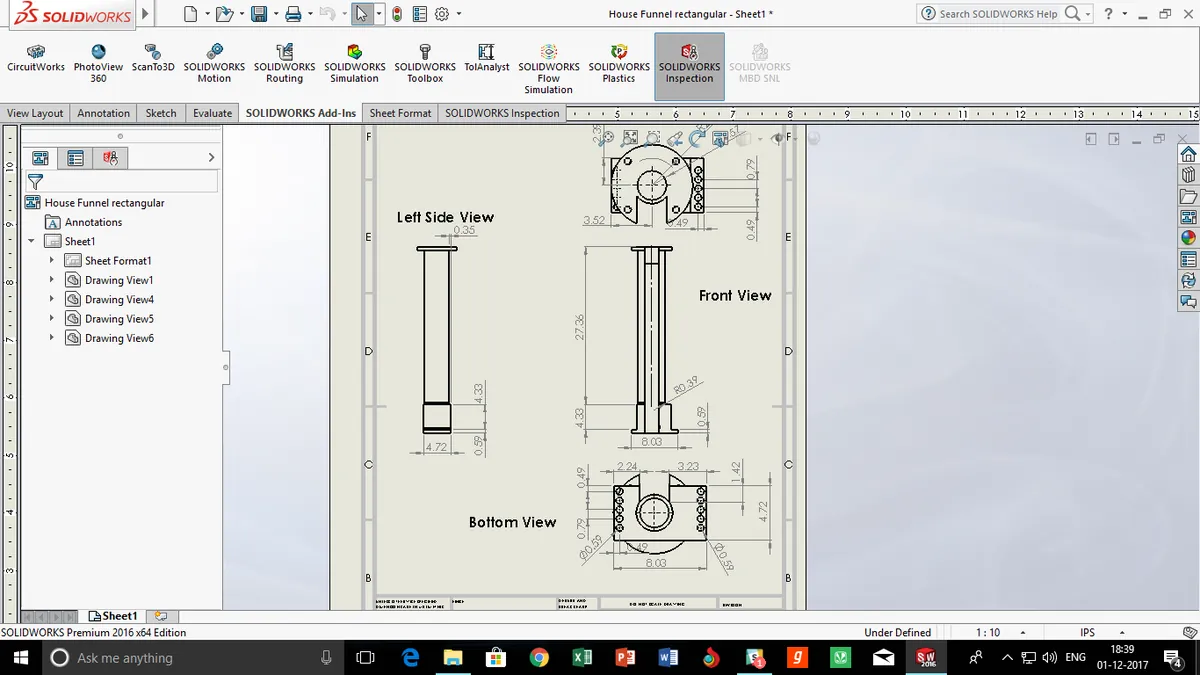The image size is (1200, 675).
Task: Open dropdown next to Print icon
Action: click(309, 15)
